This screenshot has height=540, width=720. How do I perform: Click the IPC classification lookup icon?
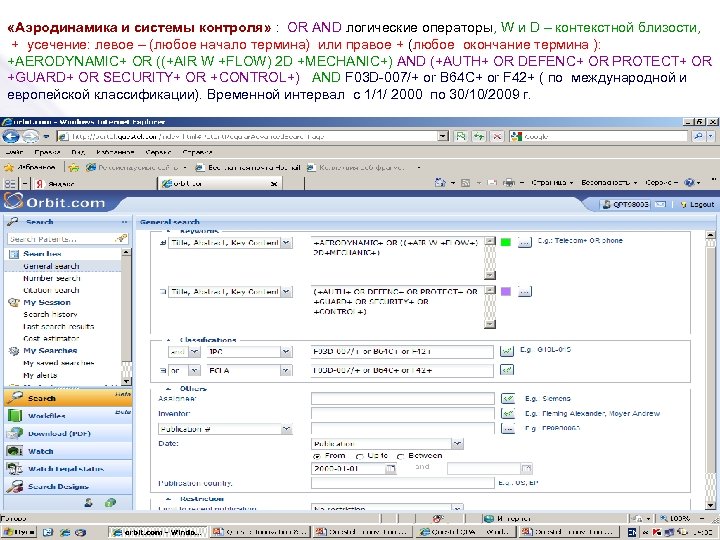pos(506,352)
